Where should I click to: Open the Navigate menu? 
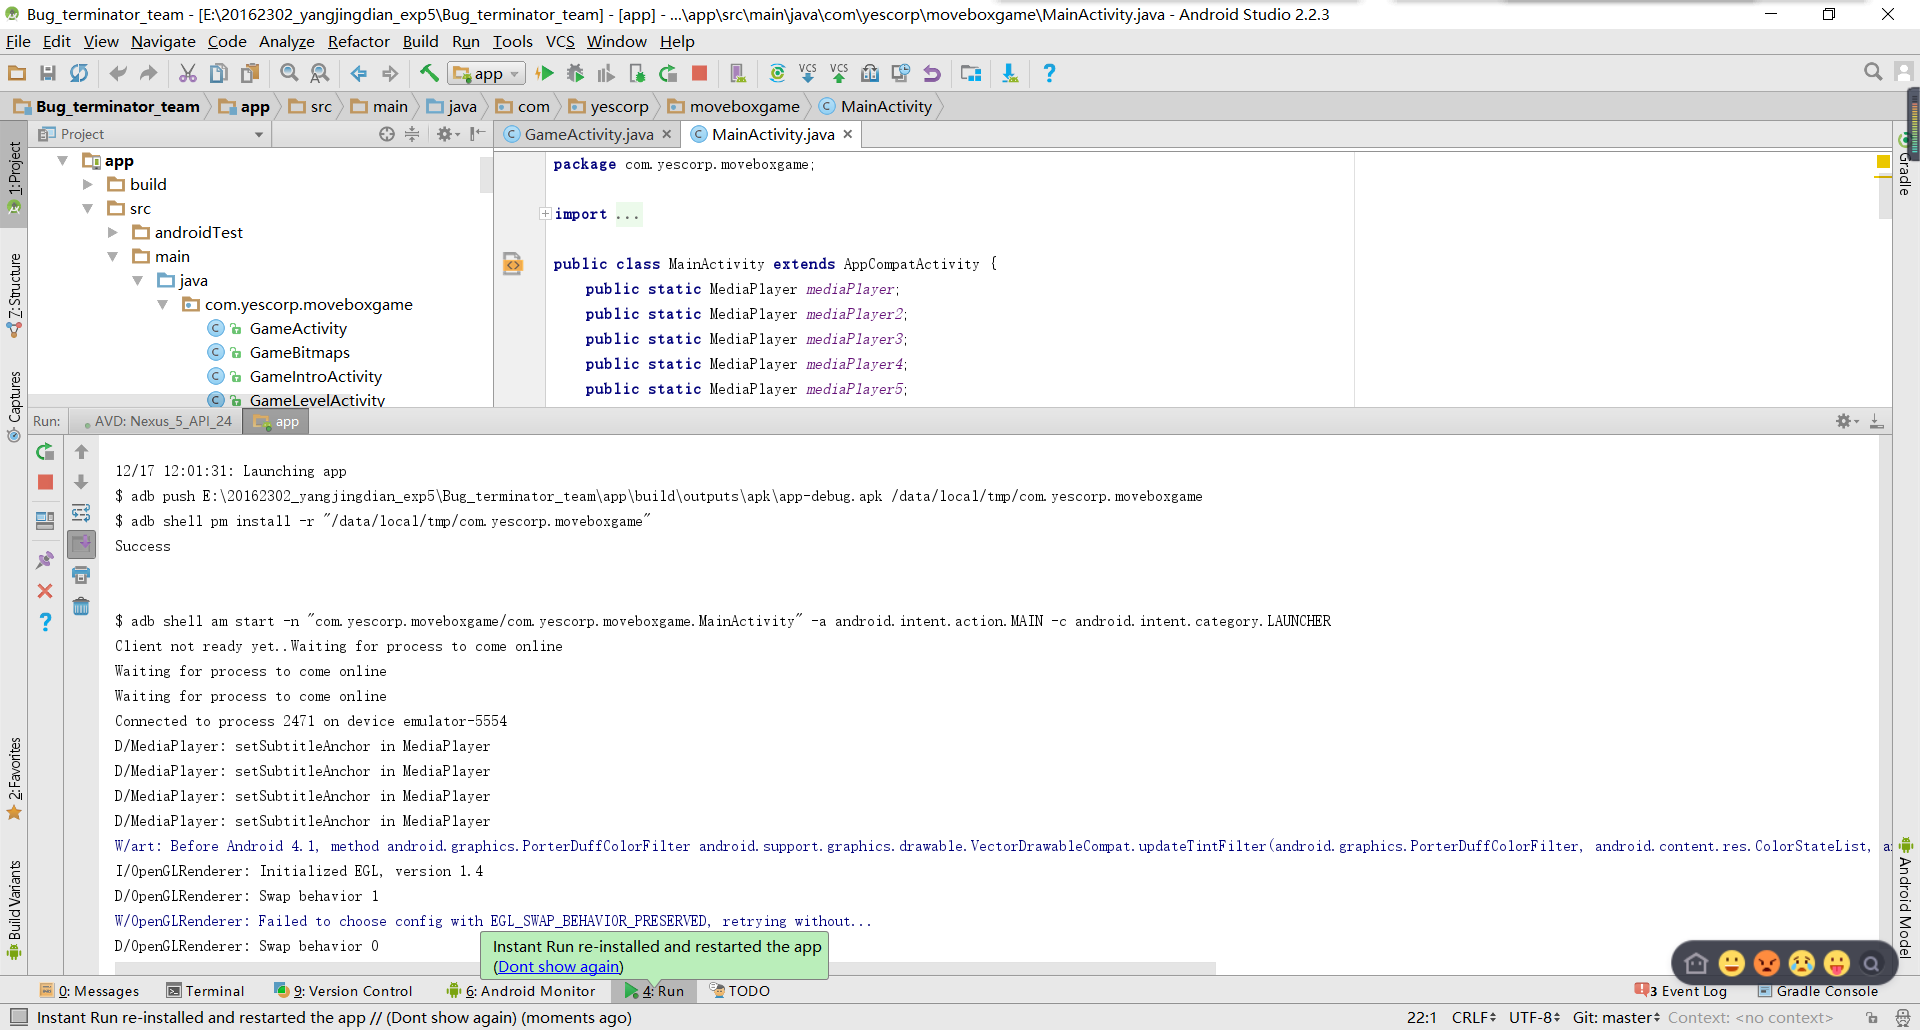(x=163, y=41)
